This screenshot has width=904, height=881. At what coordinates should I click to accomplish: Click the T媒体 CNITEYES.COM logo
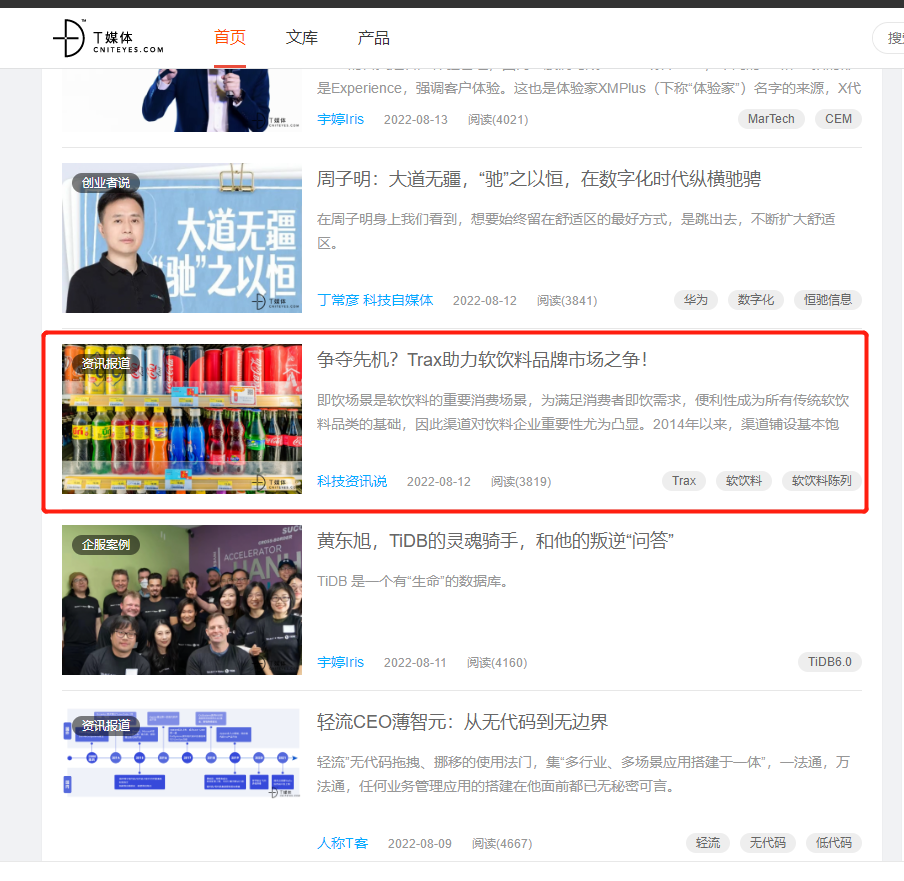[108, 38]
